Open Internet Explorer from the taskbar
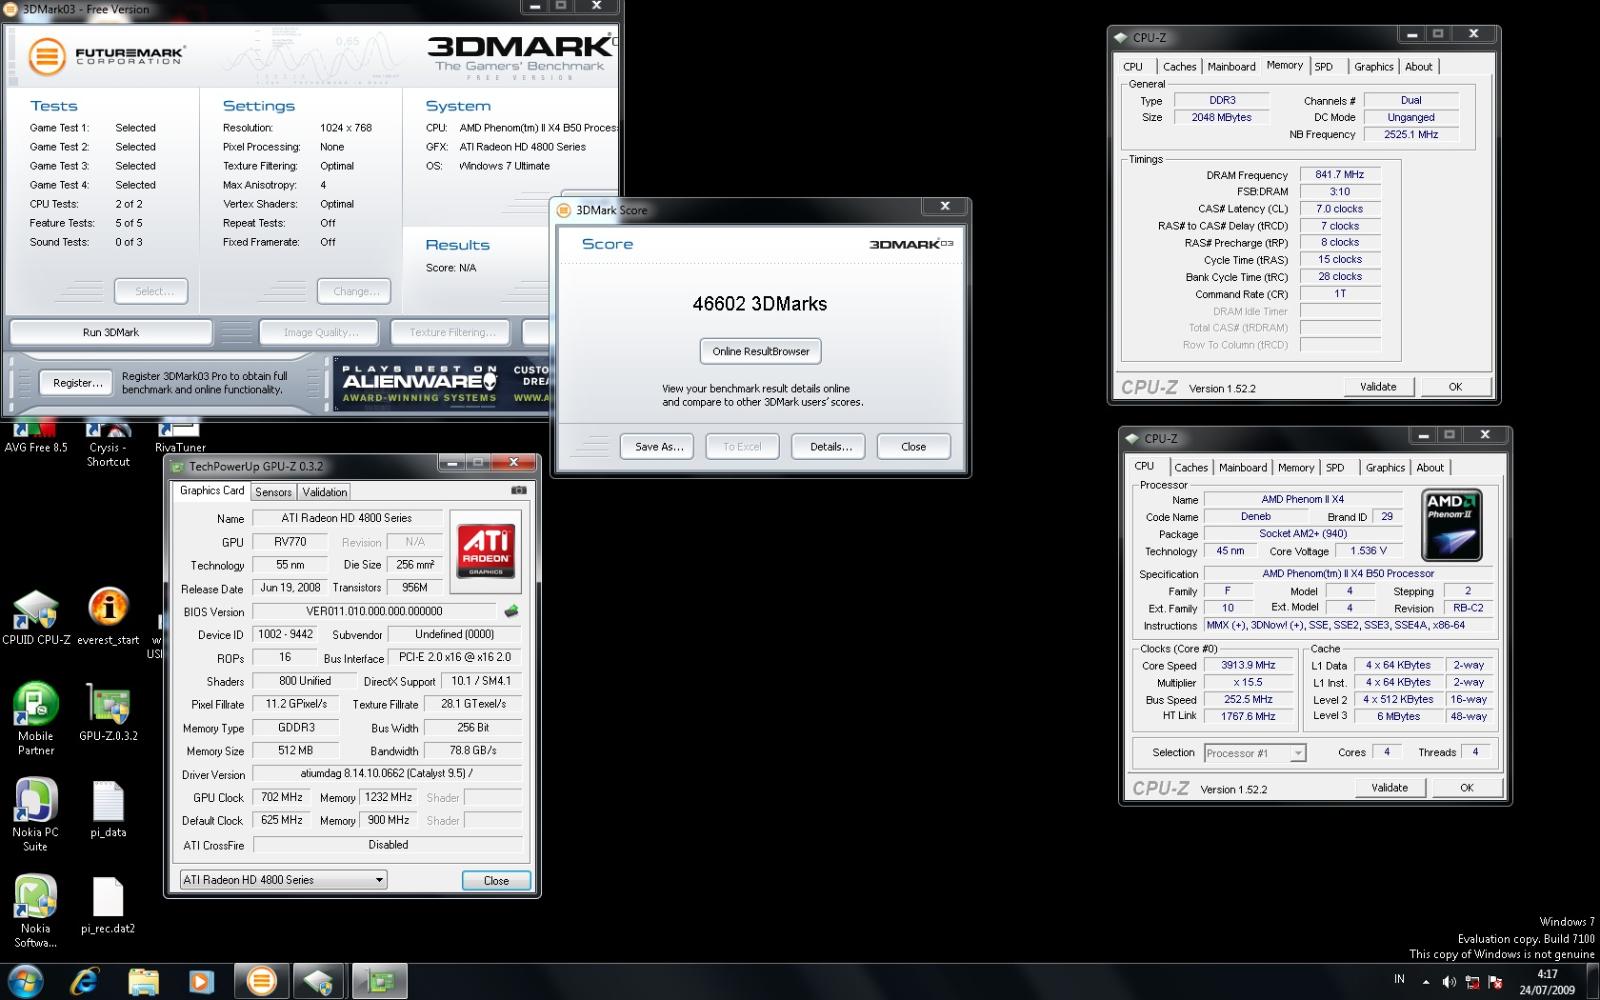This screenshot has width=1600, height=1000. [x=85, y=981]
